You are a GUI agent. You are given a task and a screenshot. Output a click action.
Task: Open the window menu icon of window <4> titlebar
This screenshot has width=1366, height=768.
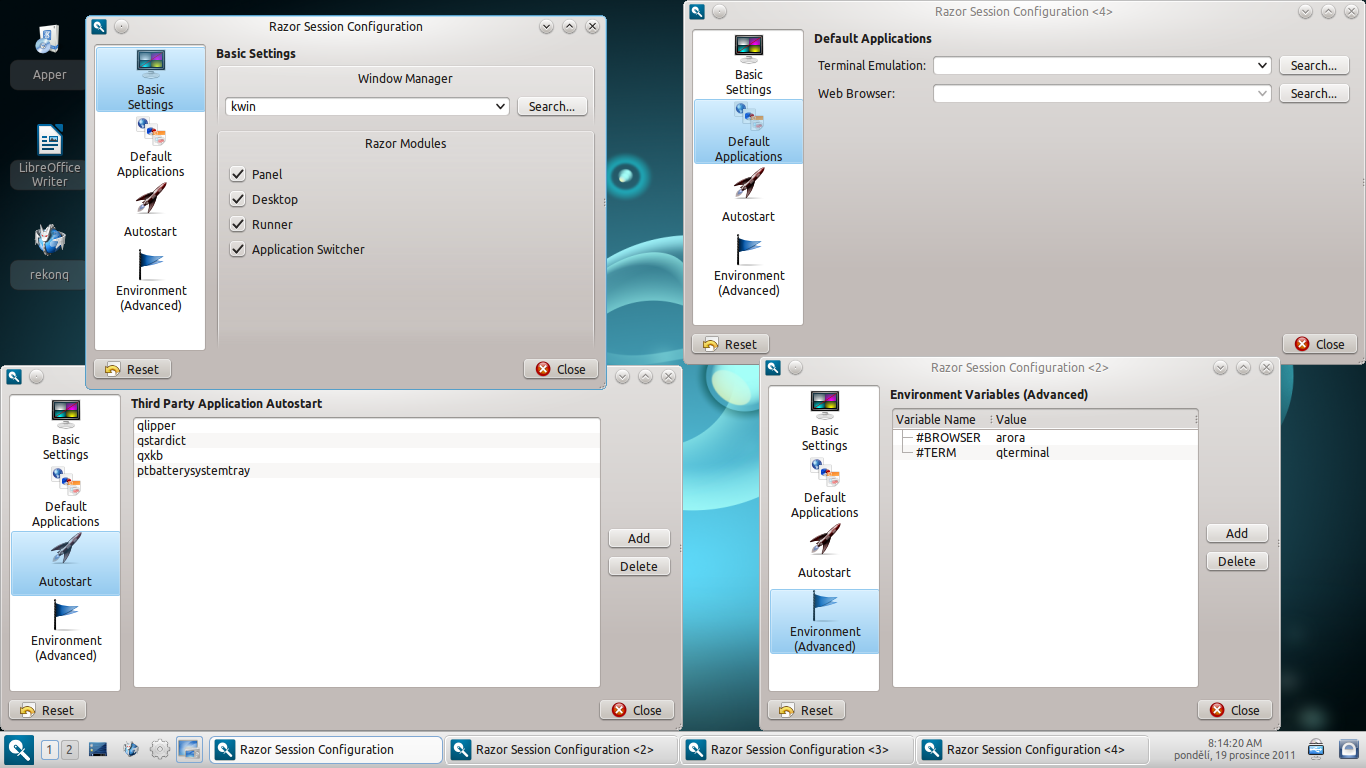(697, 12)
